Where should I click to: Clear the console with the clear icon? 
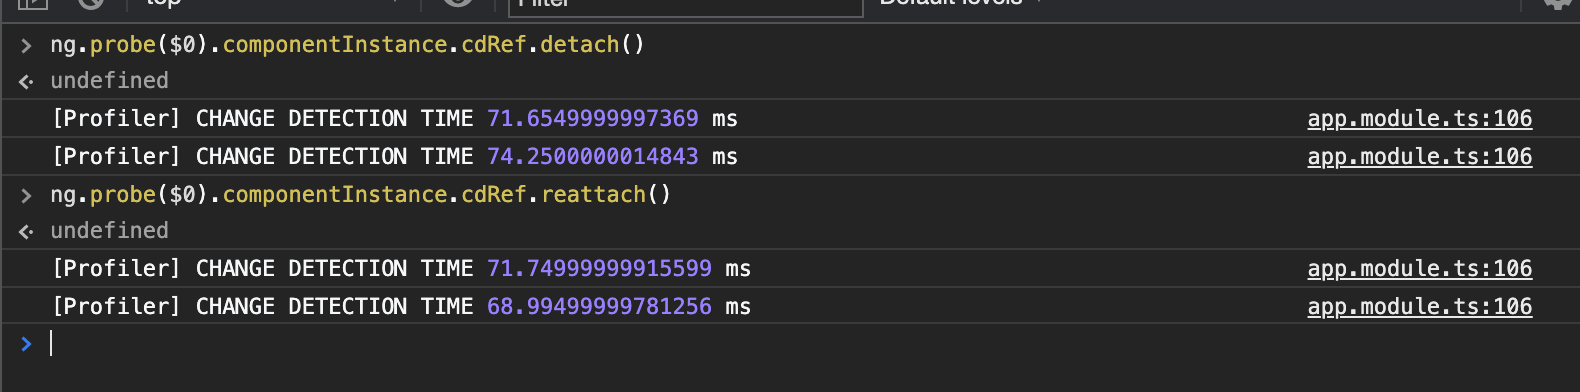(x=91, y=3)
